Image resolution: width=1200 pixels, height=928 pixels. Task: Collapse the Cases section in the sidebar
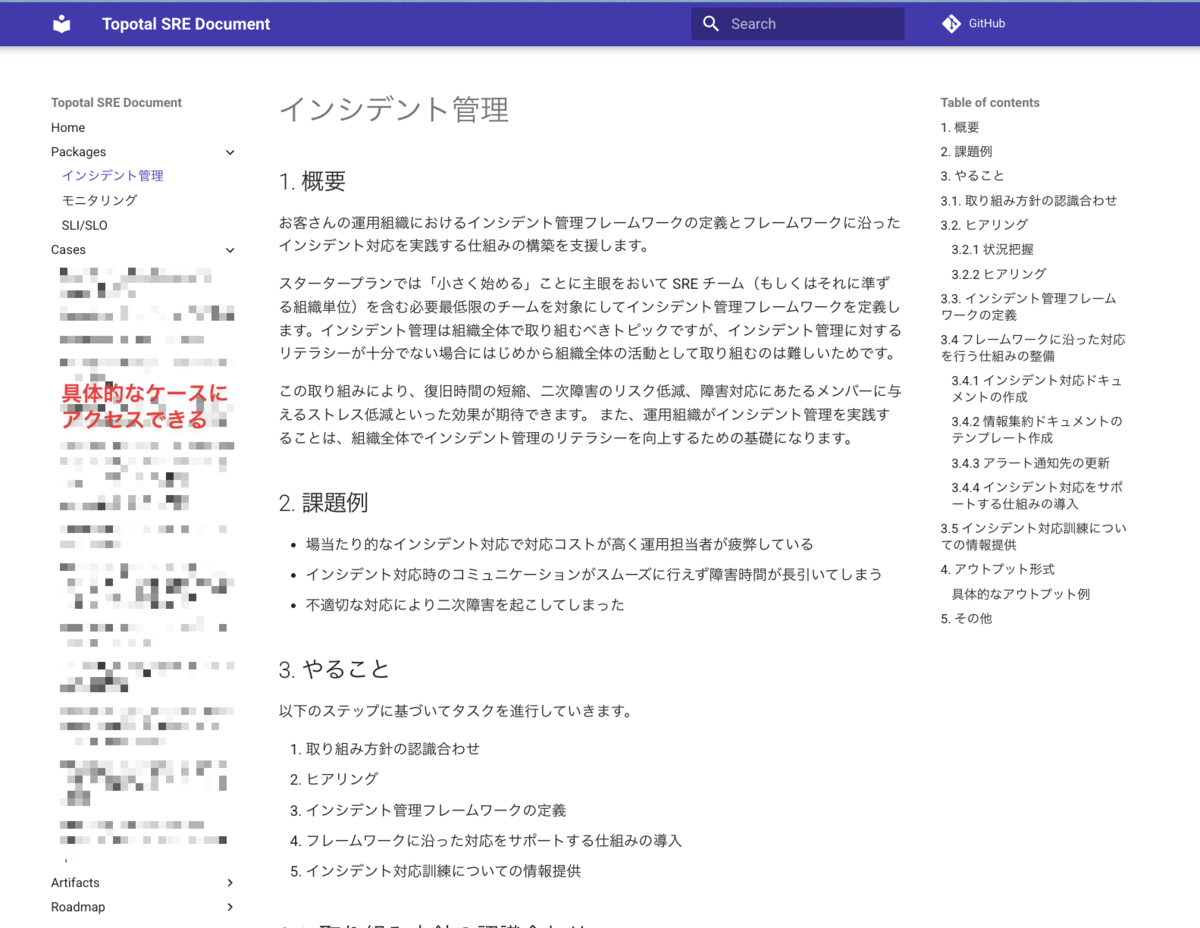(x=229, y=250)
